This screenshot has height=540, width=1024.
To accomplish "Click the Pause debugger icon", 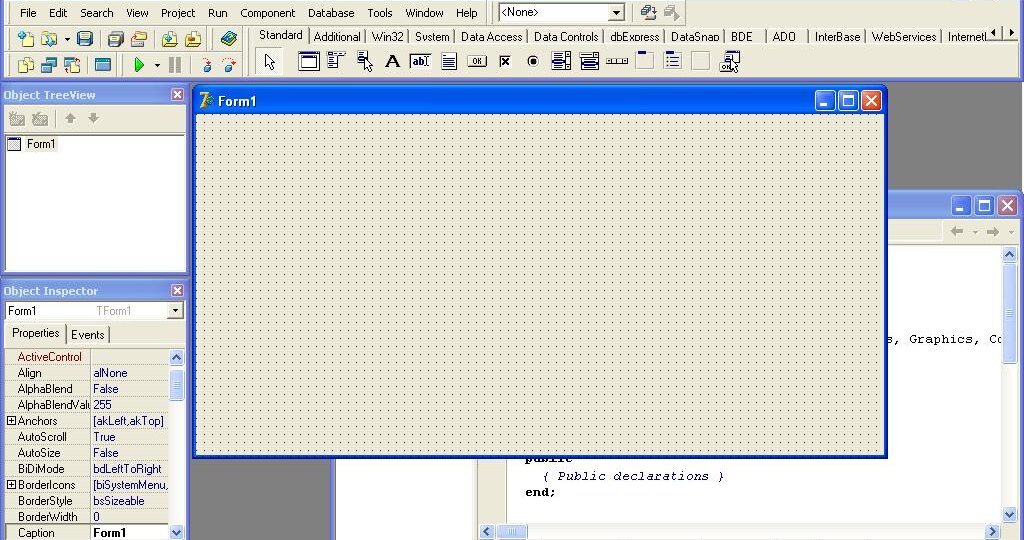I will pos(175,65).
